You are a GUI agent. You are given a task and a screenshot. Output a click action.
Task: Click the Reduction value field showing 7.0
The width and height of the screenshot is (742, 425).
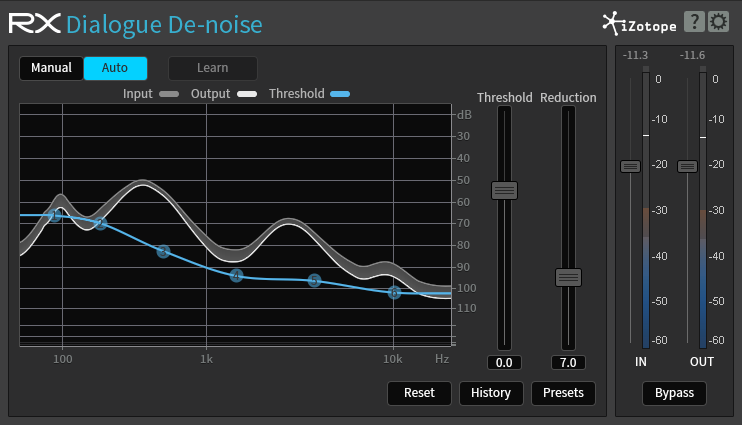pos(568,363)
